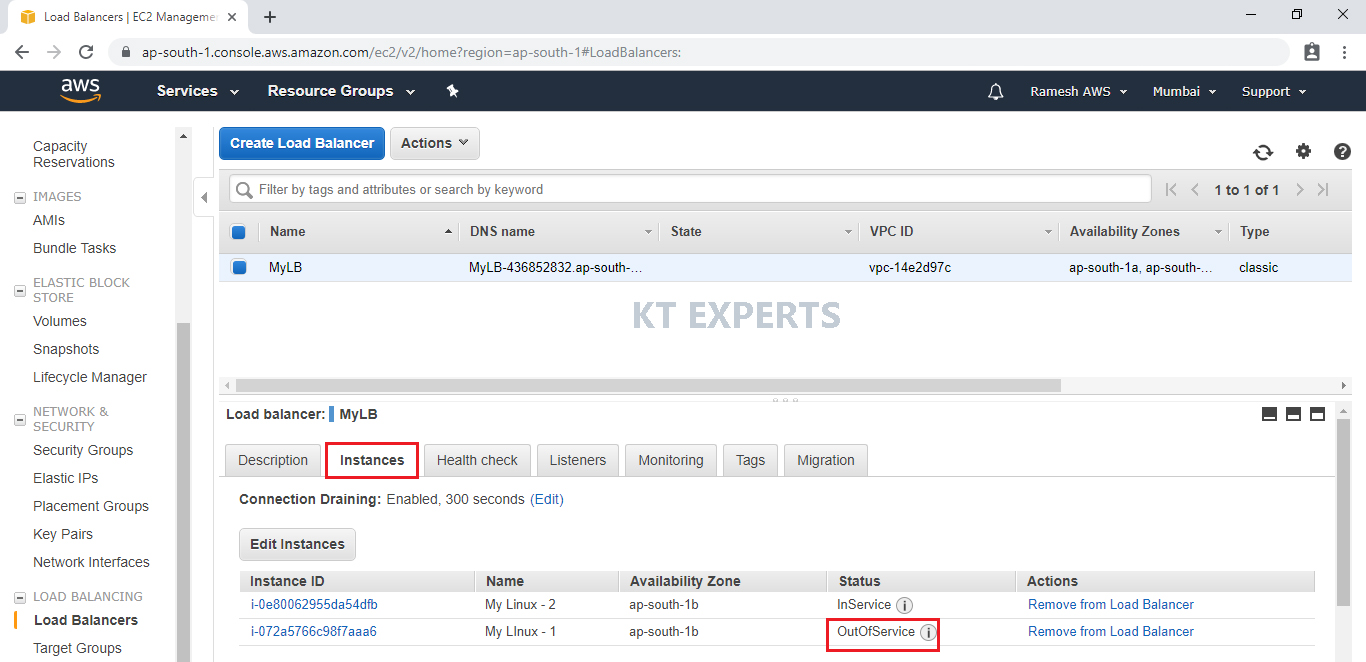Maximize the details pane layout icon

pyautogui.click(x=1317, y=414)
